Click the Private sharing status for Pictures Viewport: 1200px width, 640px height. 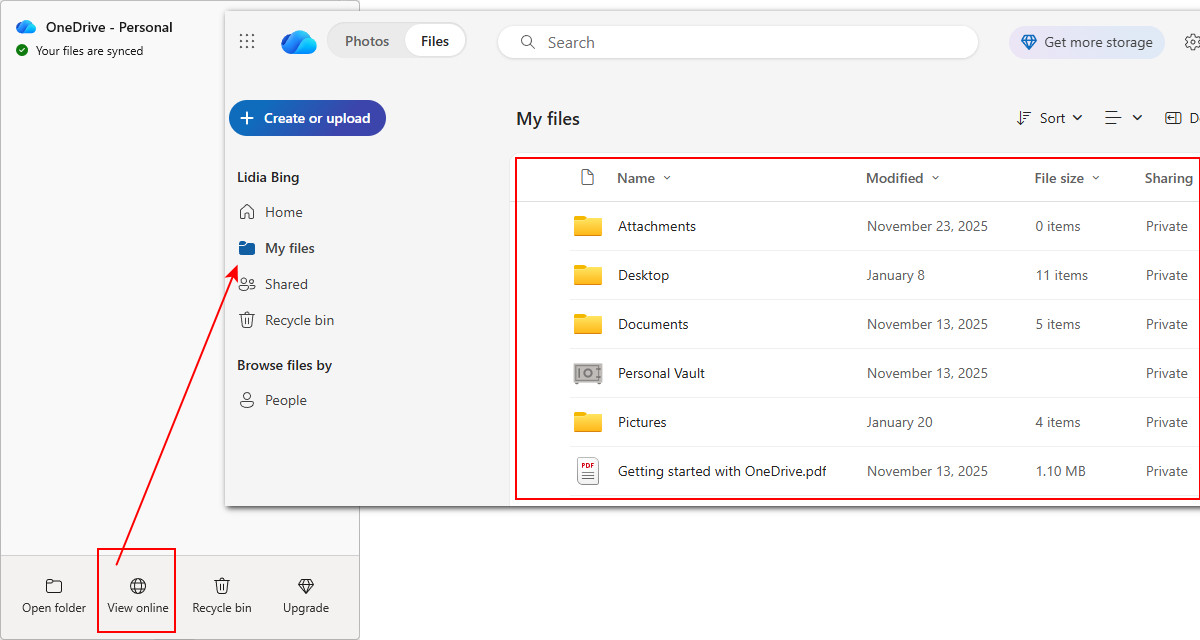(1167, 422)
